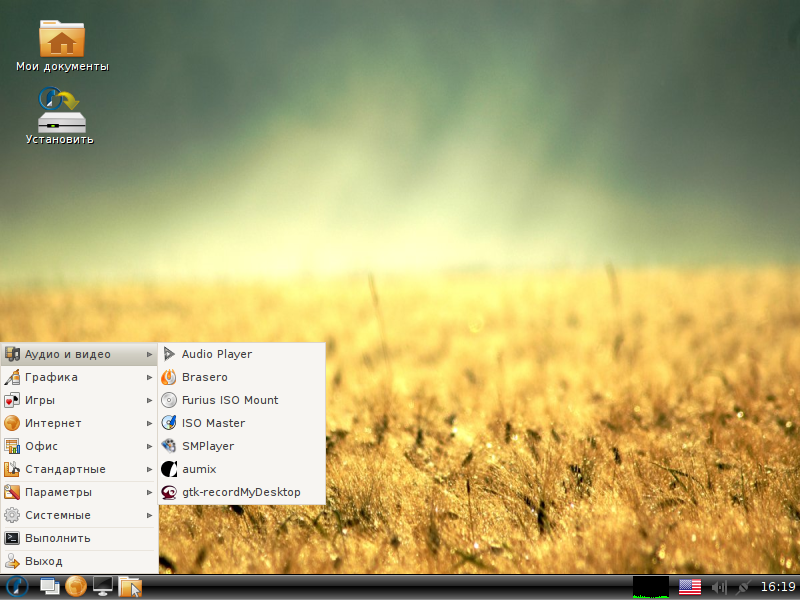The image size is (800, 600).
Task: Launch the web browser globe on taskbar
Action: [76, 587]
